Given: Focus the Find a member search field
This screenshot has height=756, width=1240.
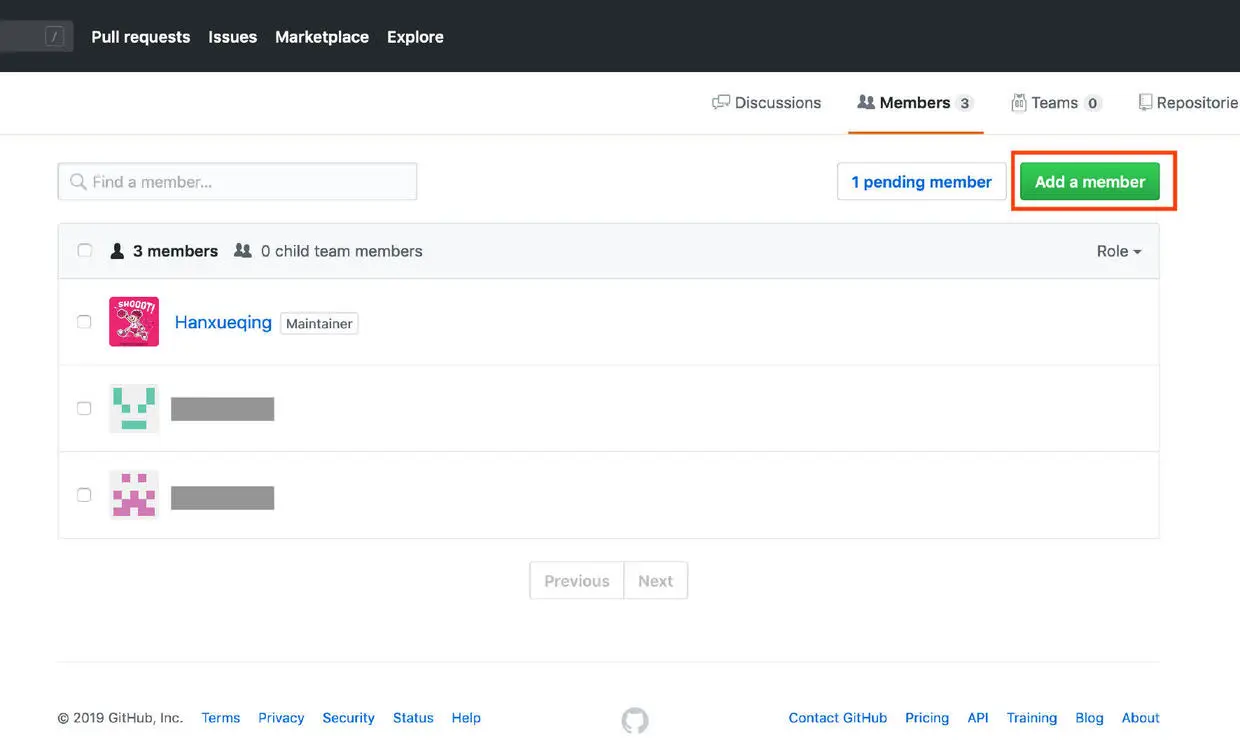Looking at the screenshot, I should click(237, 182).
